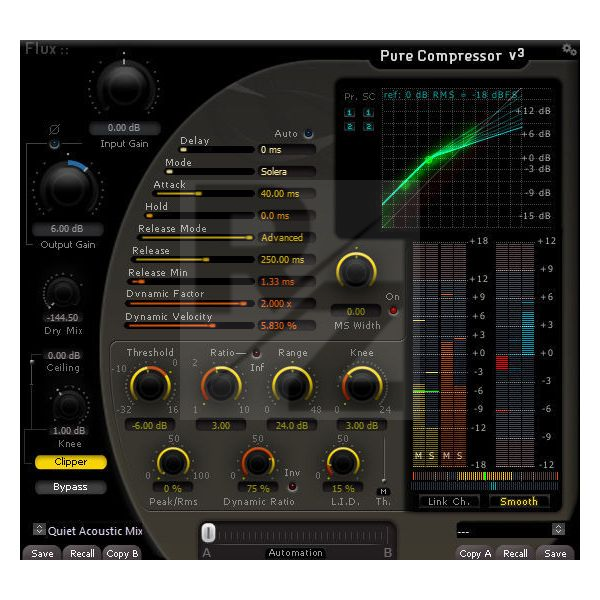Click the Ratio knob

(221, 386)
